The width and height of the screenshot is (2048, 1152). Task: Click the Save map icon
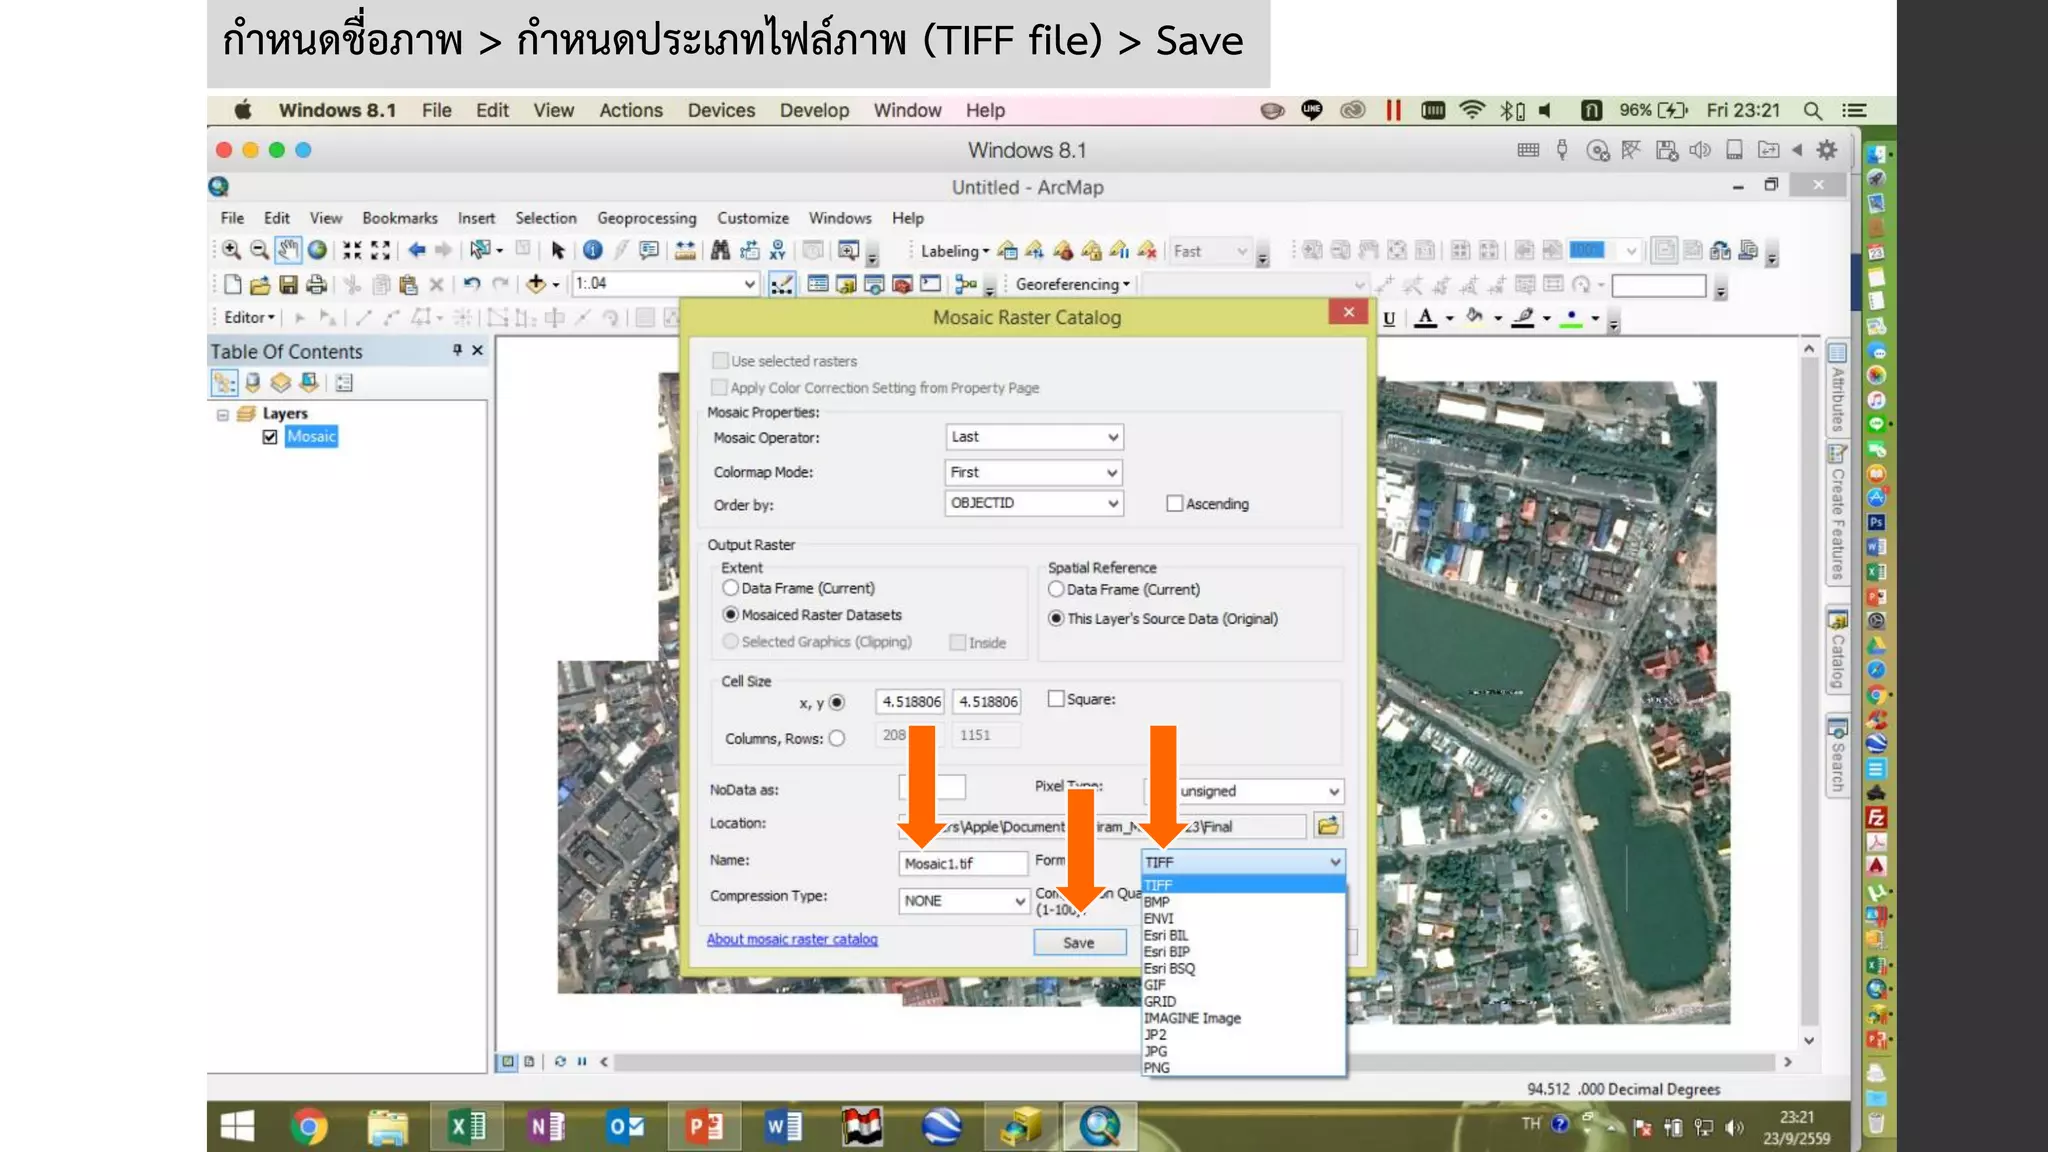(x=288, y=285)
